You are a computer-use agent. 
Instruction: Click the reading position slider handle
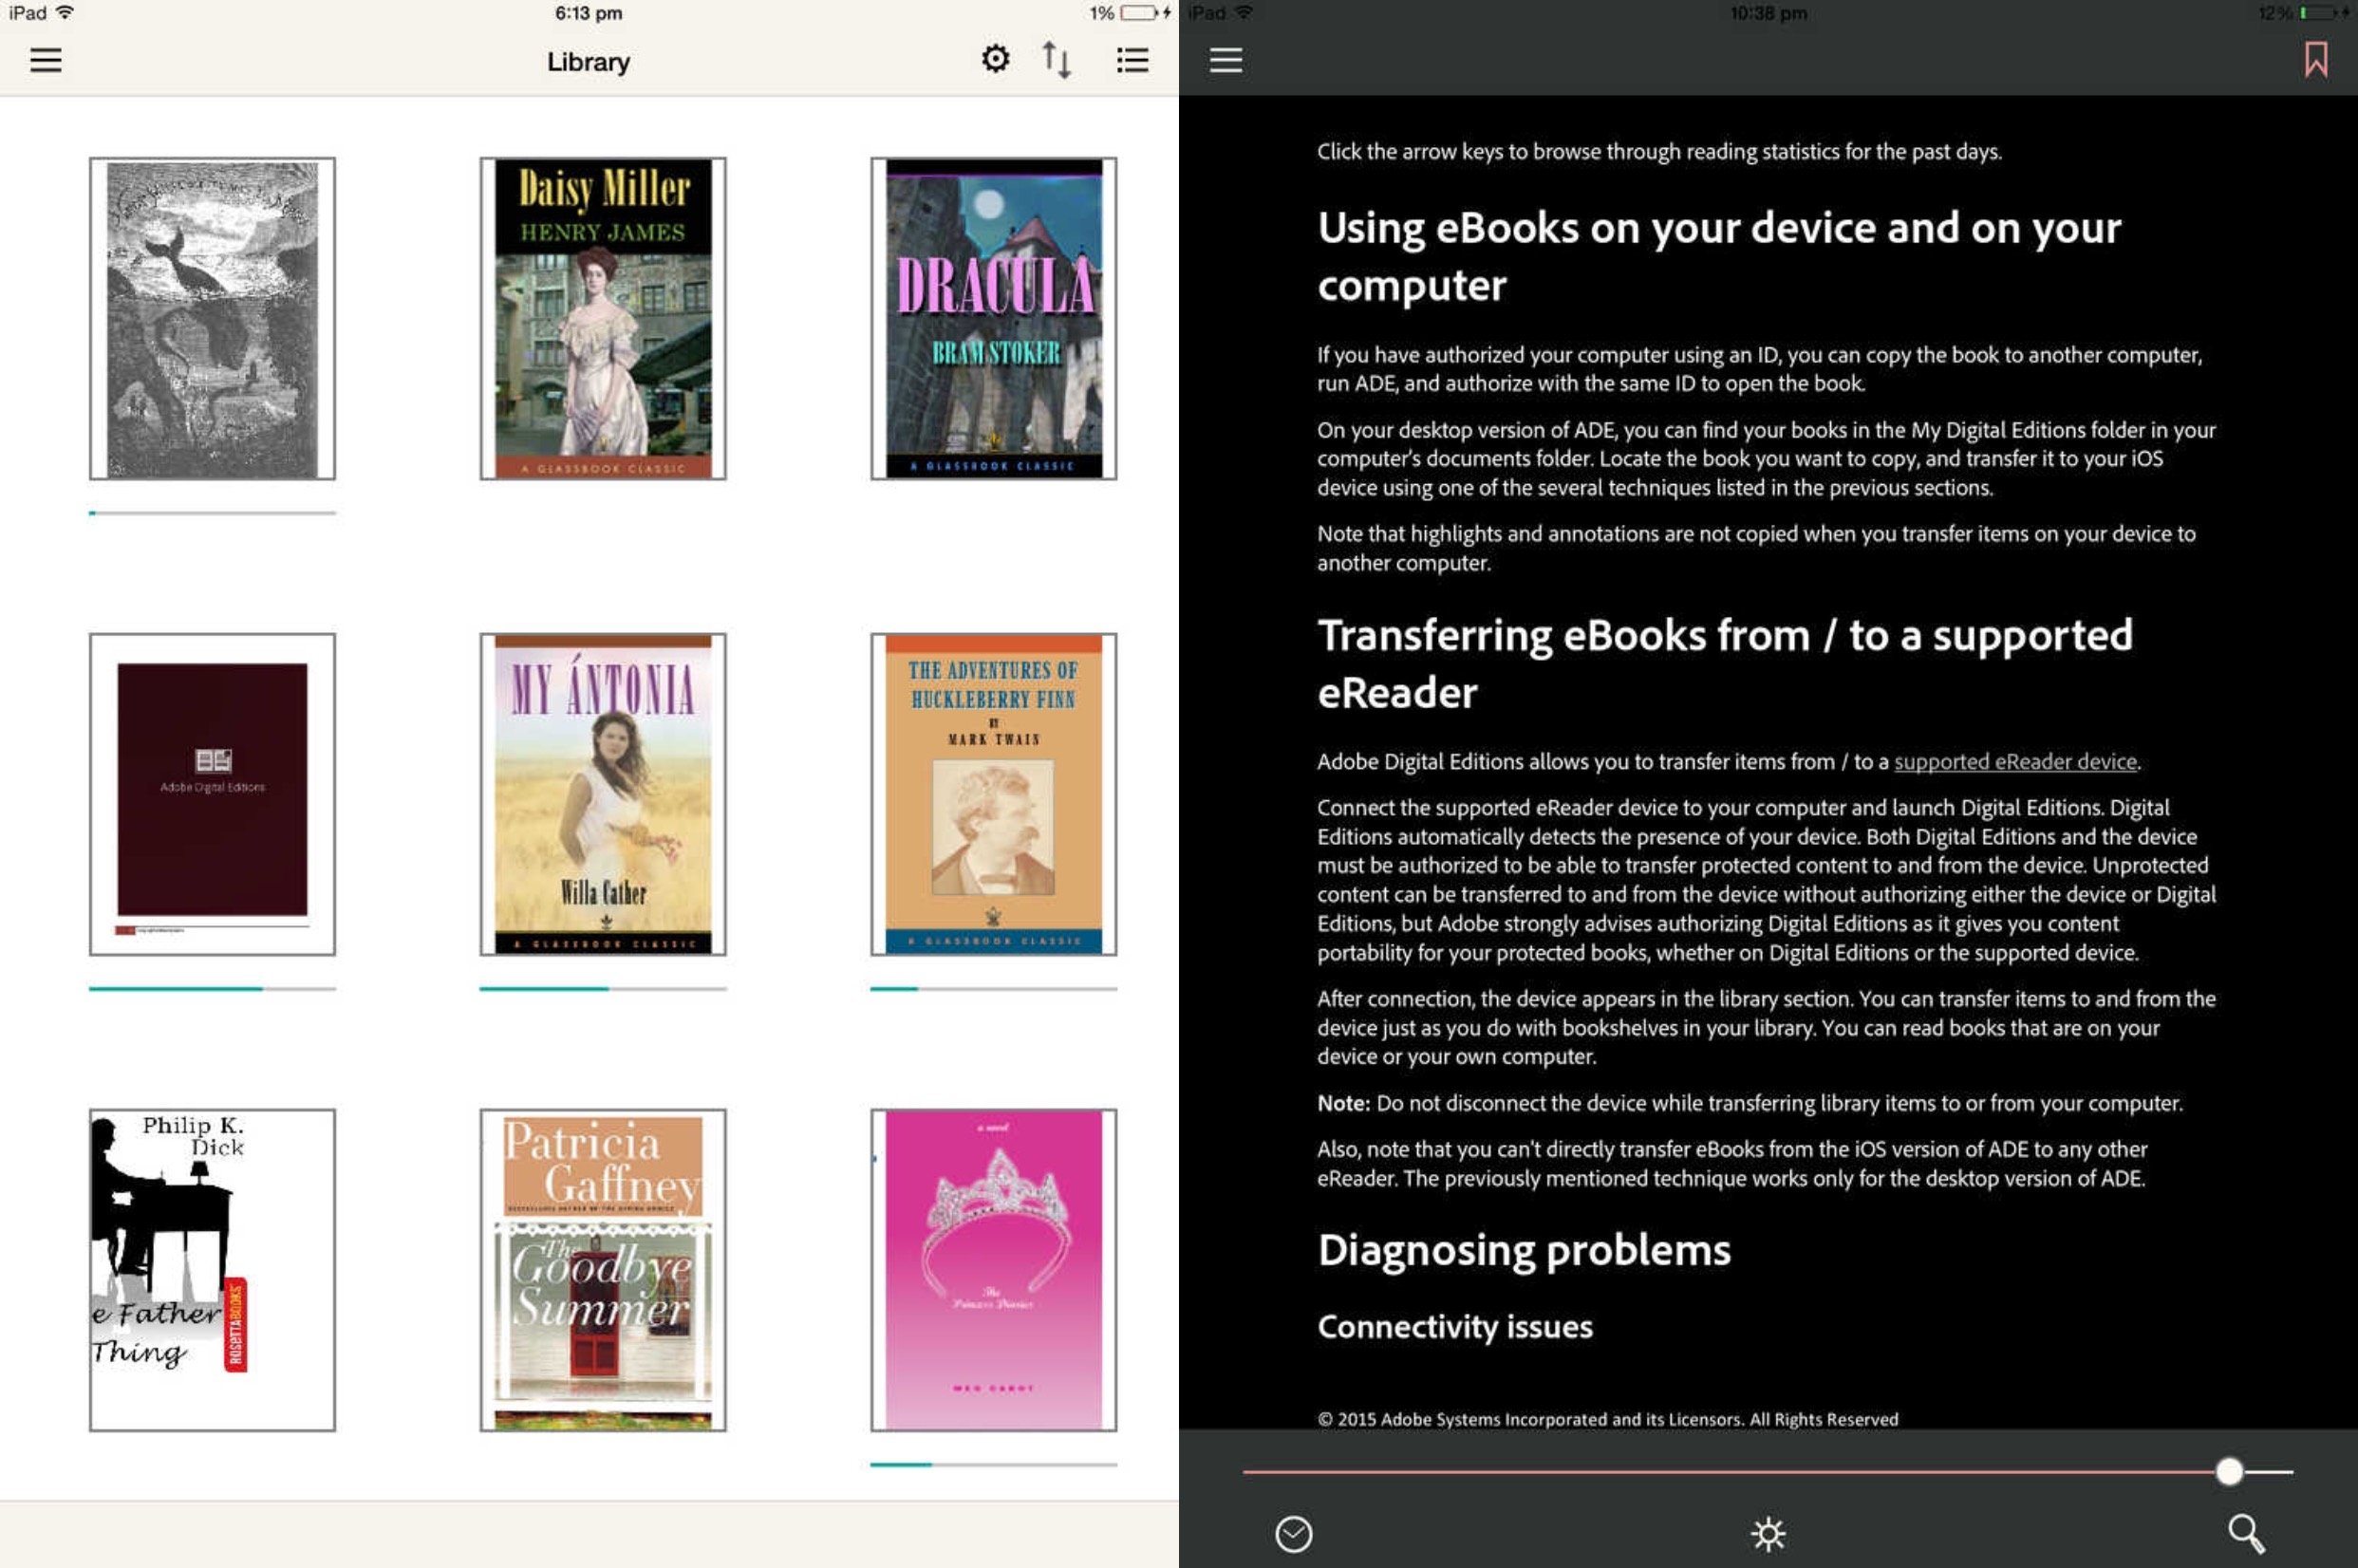pyautogui.click(x=2229, y=1471)
